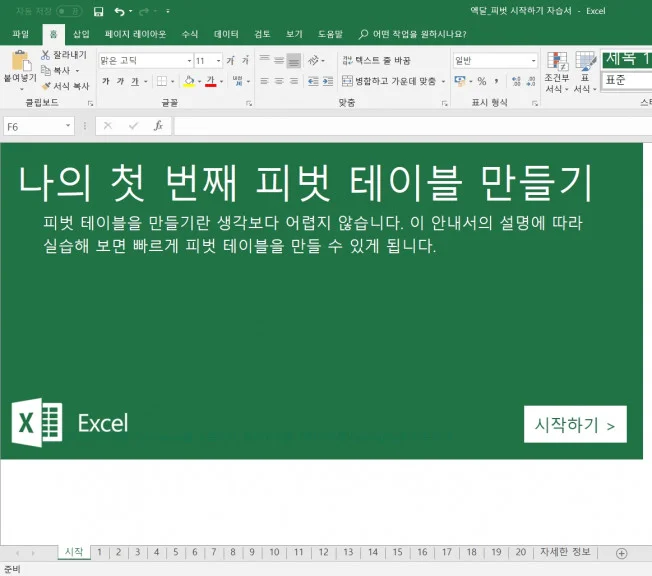Toggle italic (가) formatting

tap(121, 81)
